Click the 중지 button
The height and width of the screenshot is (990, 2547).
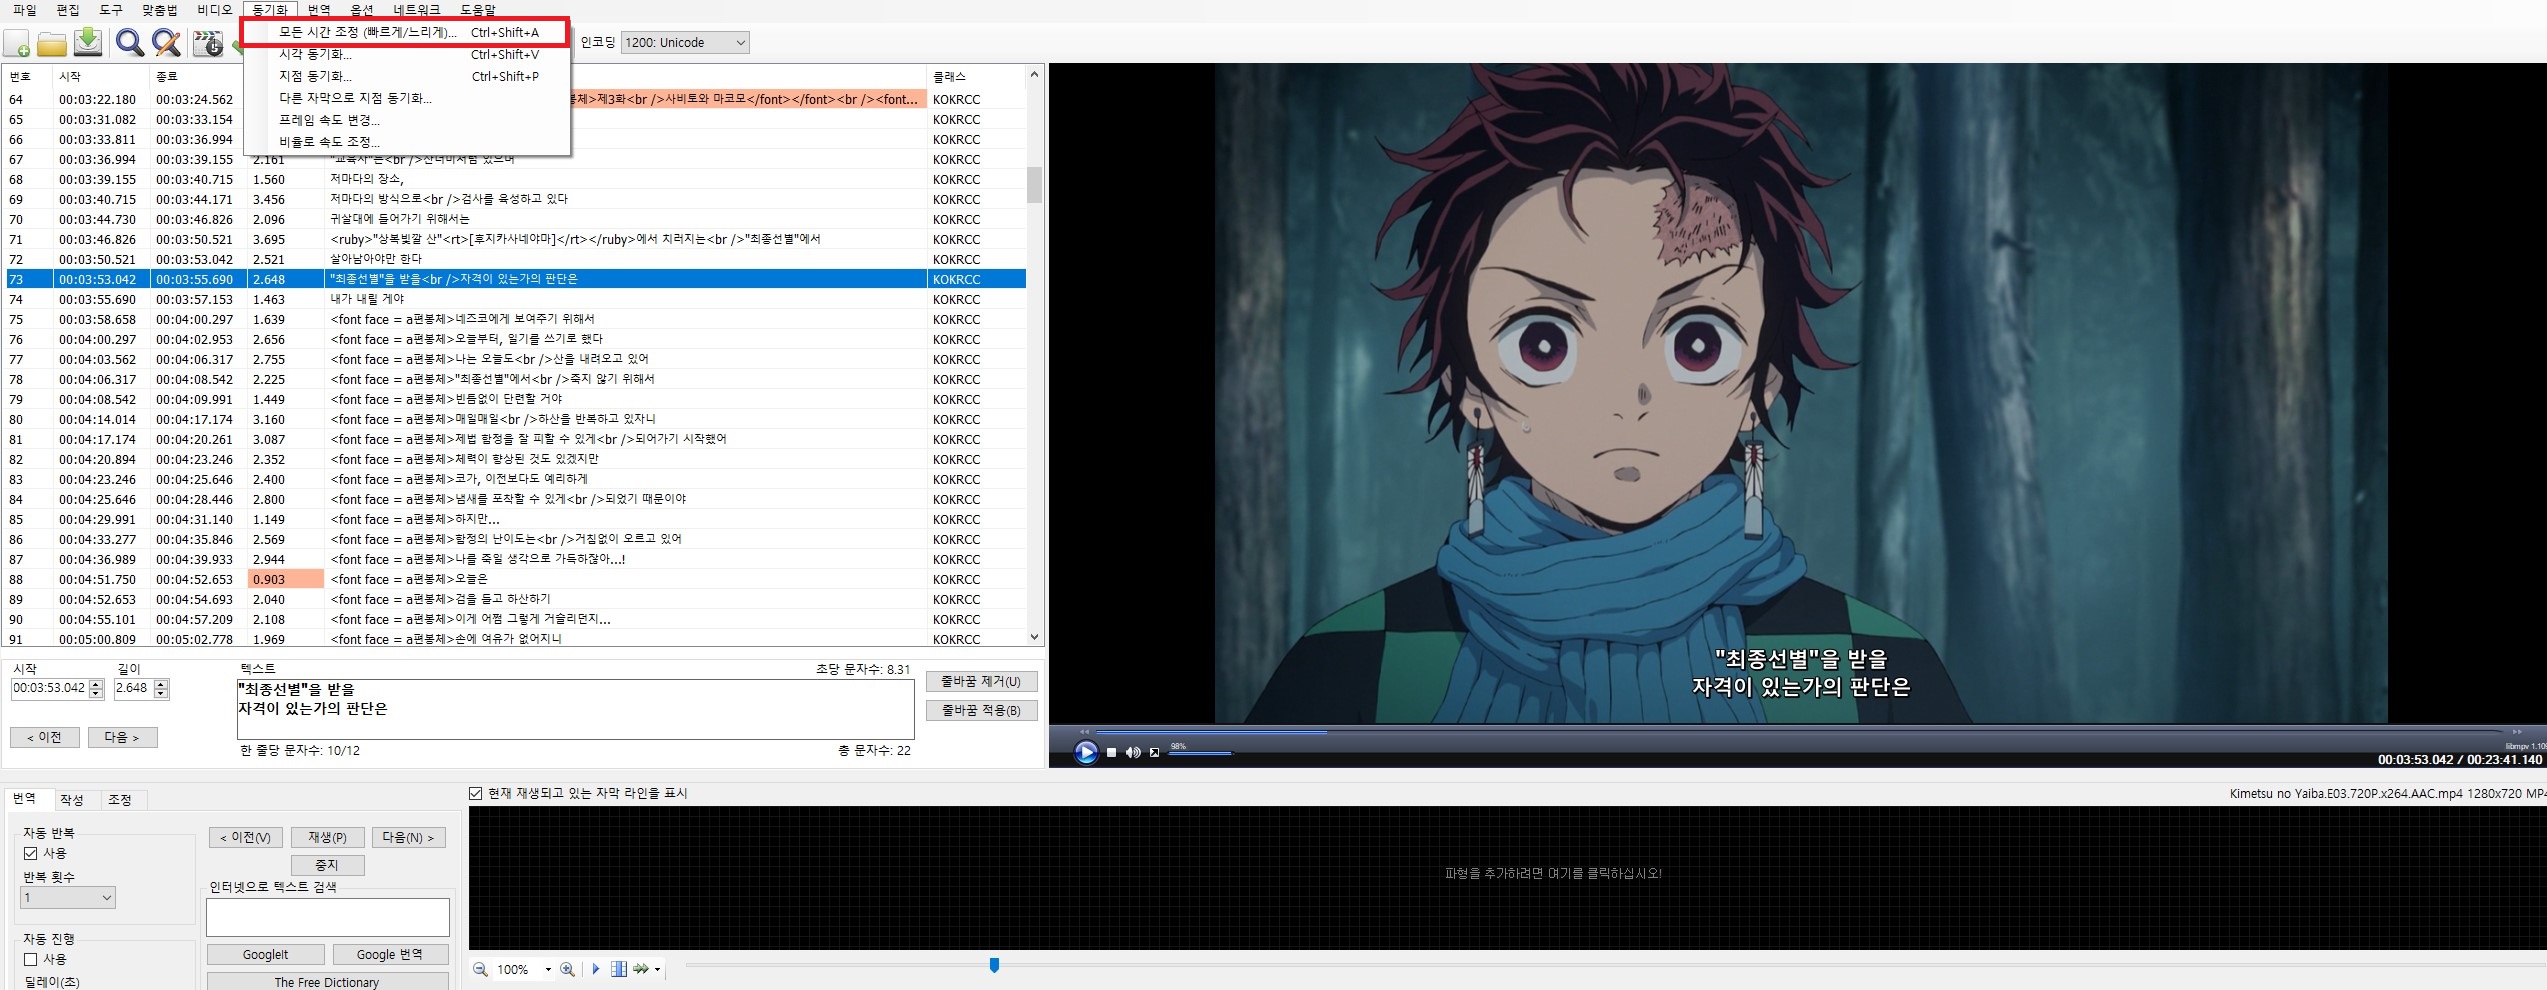(x=327, y=865)
